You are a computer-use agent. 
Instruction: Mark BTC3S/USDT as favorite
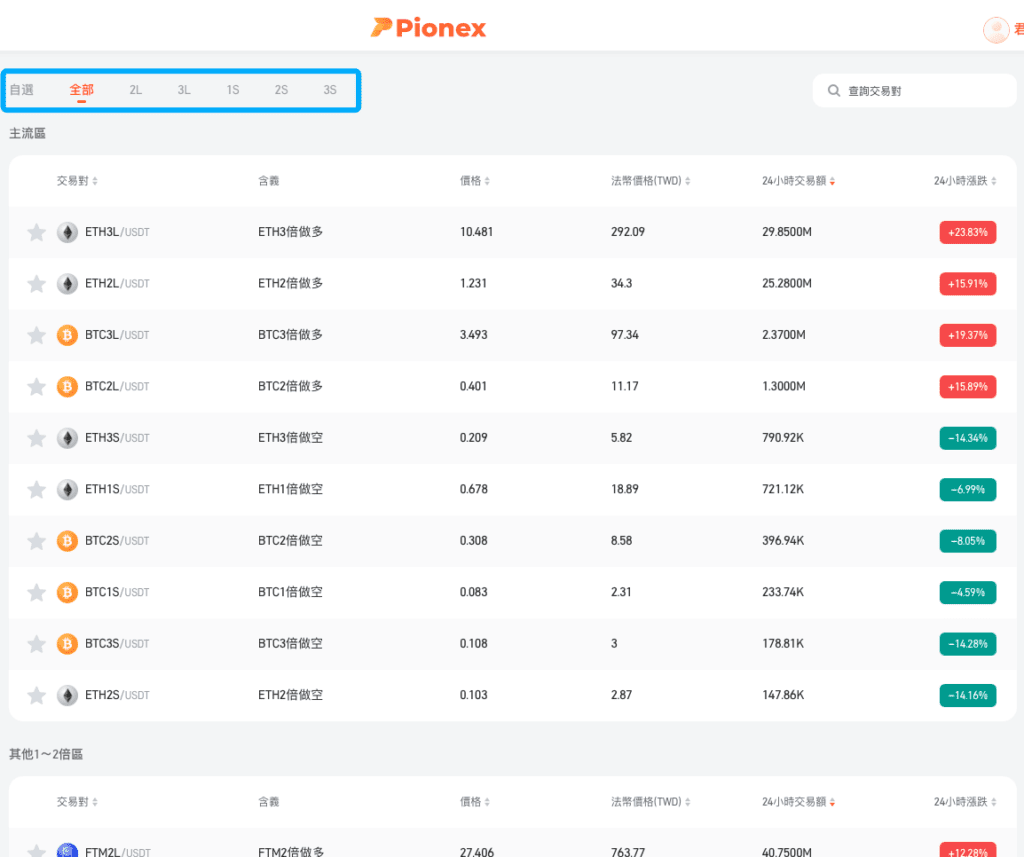coord(37,644)
